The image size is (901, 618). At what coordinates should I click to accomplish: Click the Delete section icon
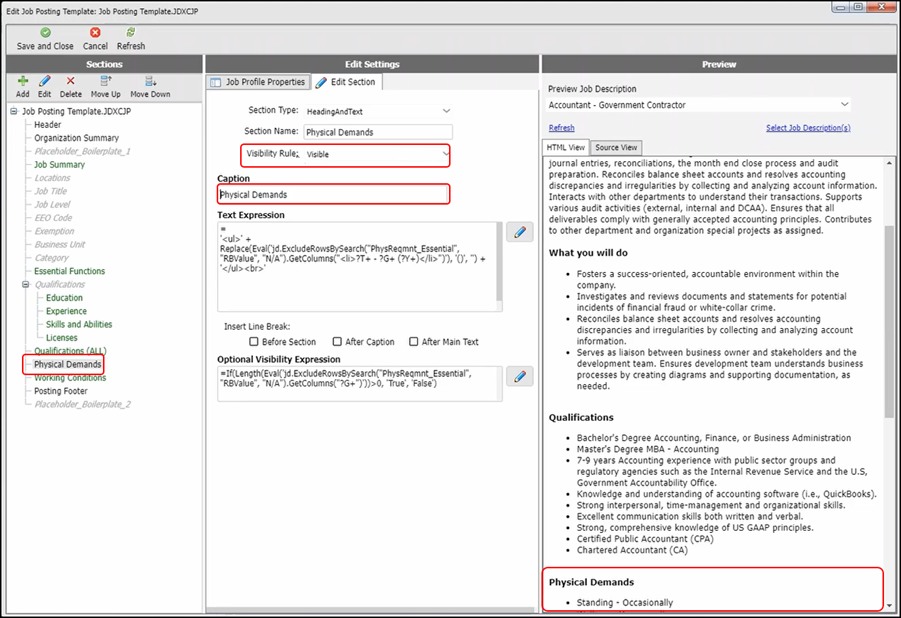70,81
